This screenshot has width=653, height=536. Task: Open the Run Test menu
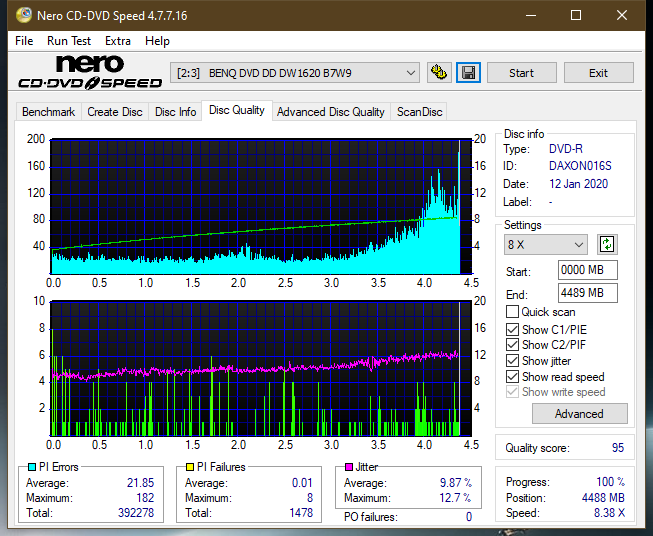click(69, 41)
